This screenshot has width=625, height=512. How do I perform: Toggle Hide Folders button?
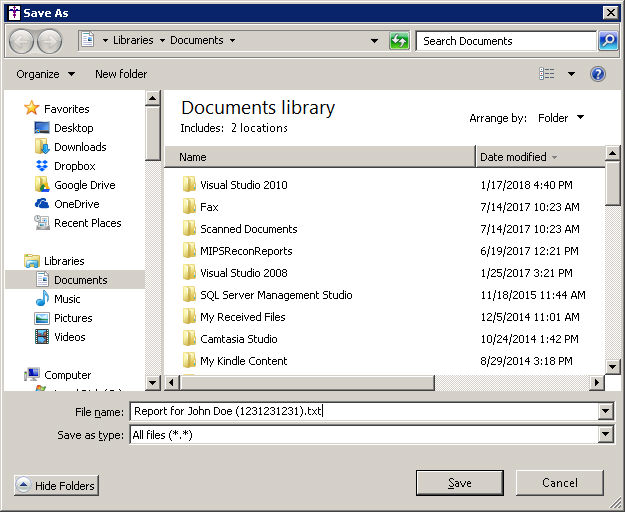point(57,486)
